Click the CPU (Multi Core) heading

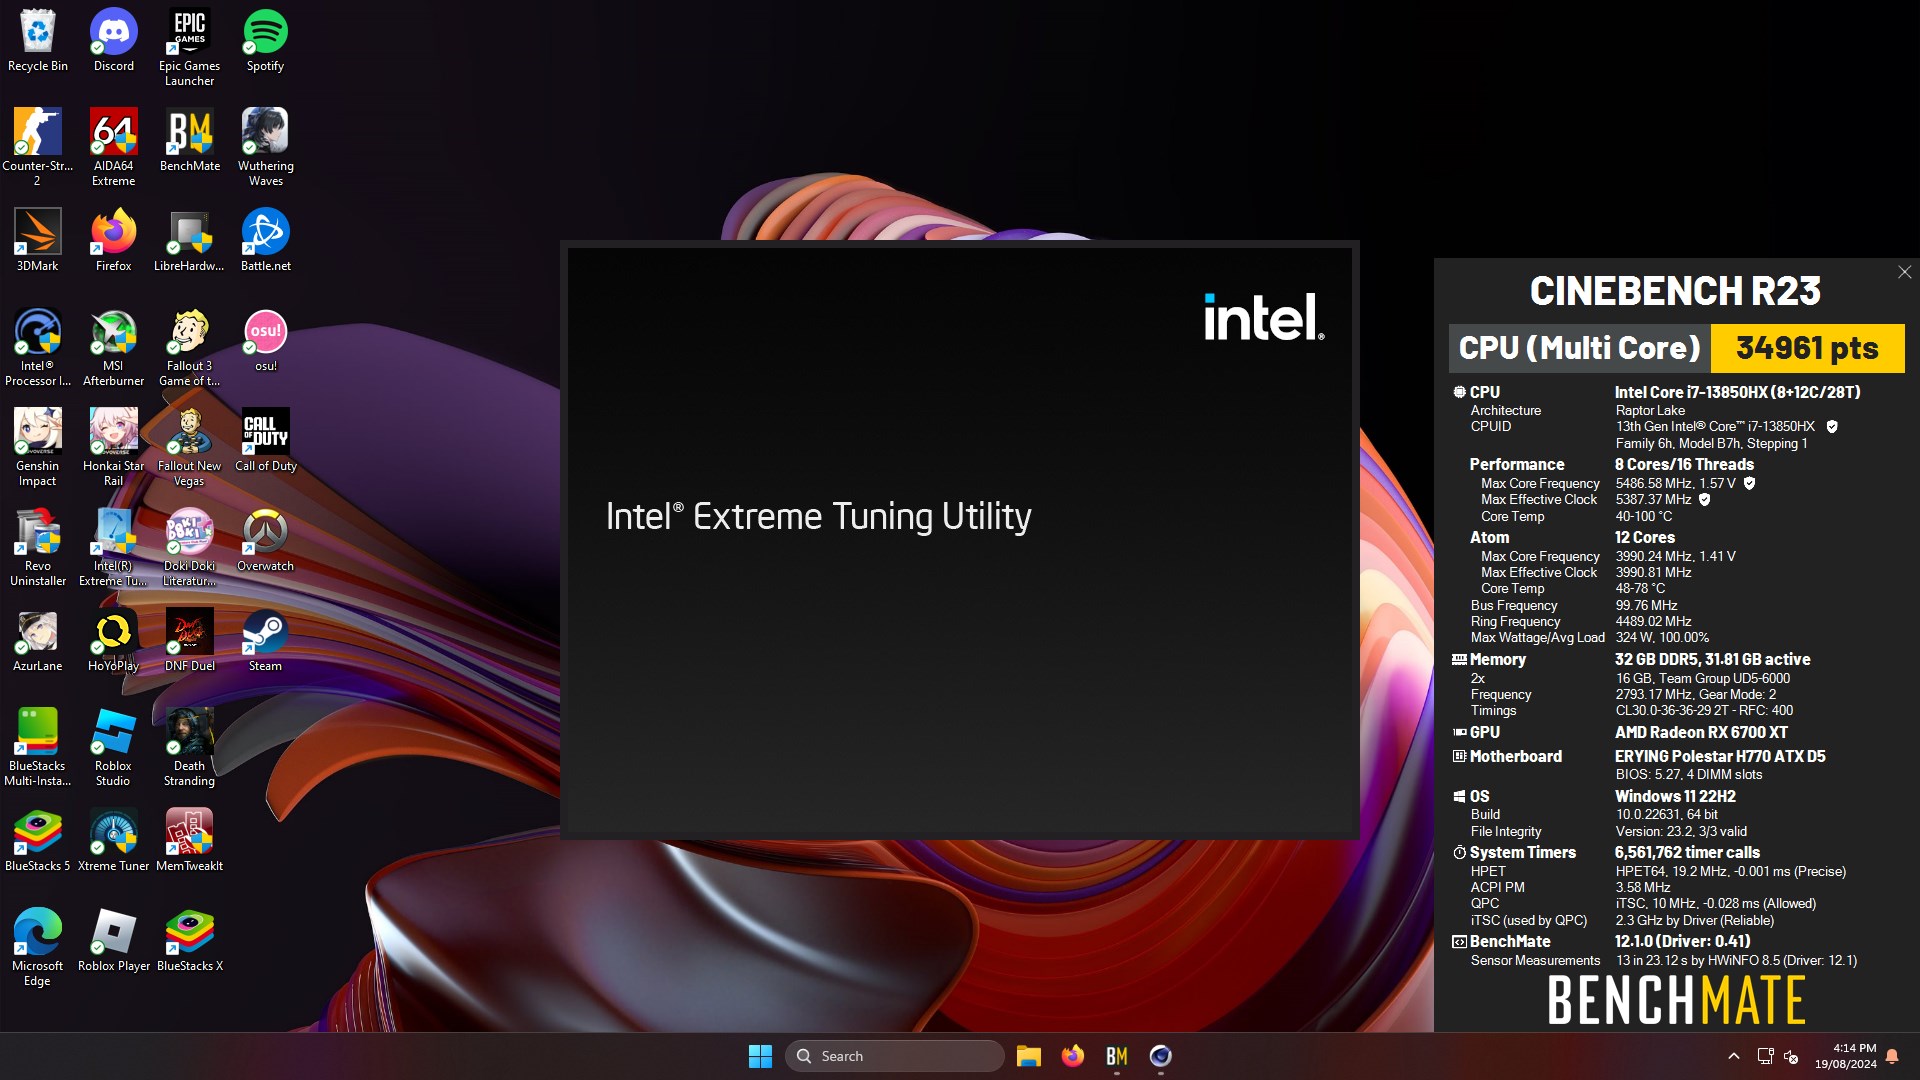pos(1579,348)
